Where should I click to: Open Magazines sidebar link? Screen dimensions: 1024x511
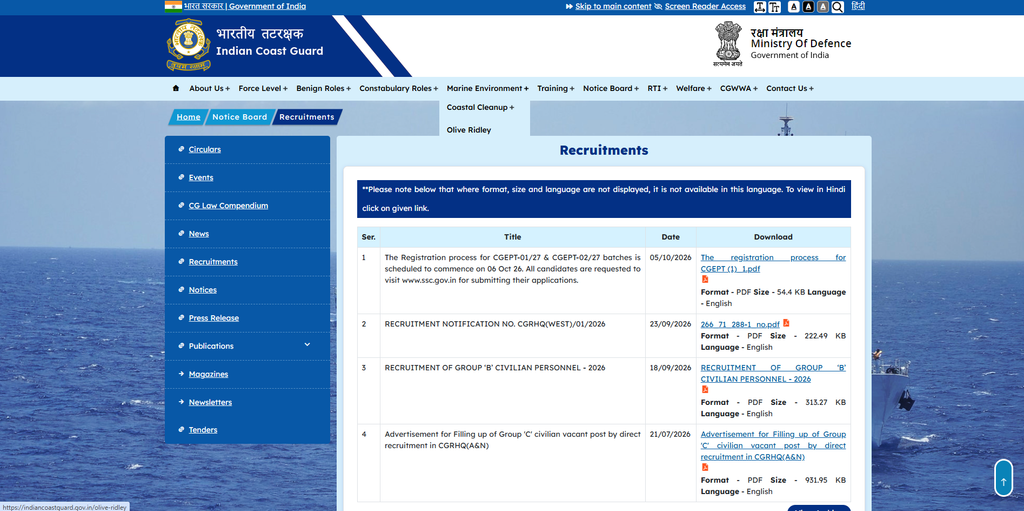pos(208,374)
